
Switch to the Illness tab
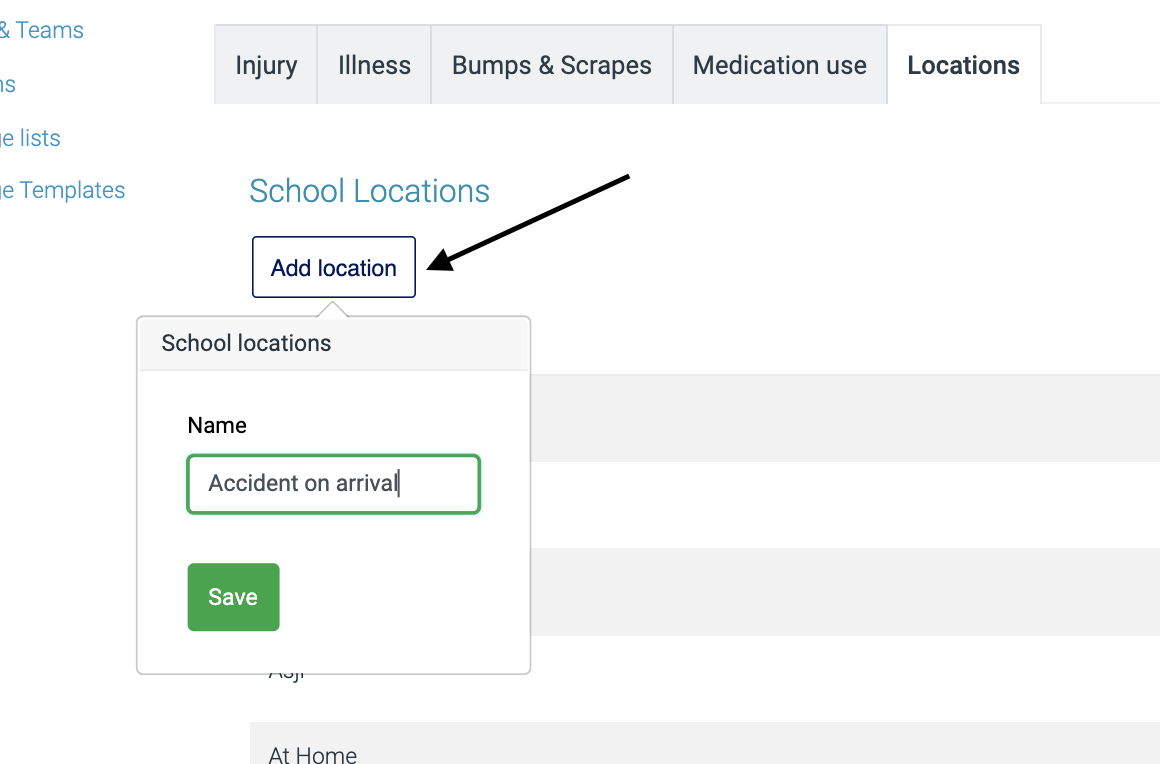(x=373, y=64)
